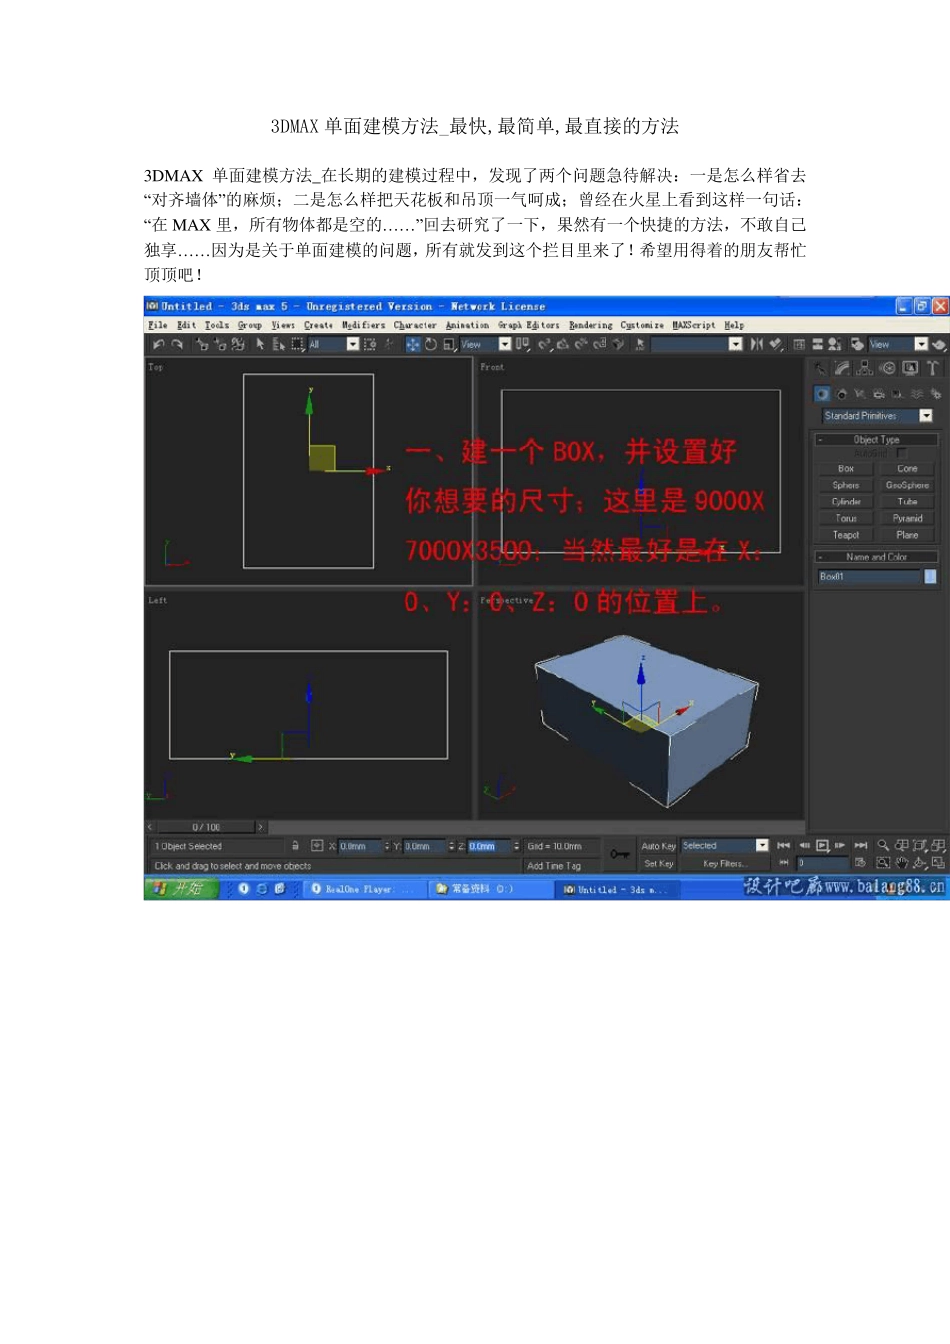Select the Geometry category icon
950x1344 pixels.
822,394
